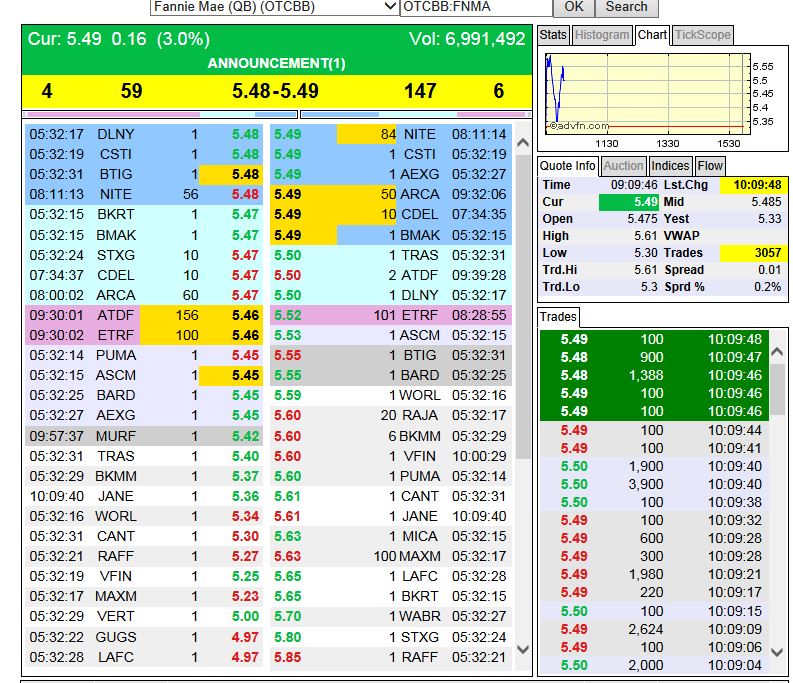
Task: Click the ETRF bid of 100 at 5.46
Action: [144, 335]
